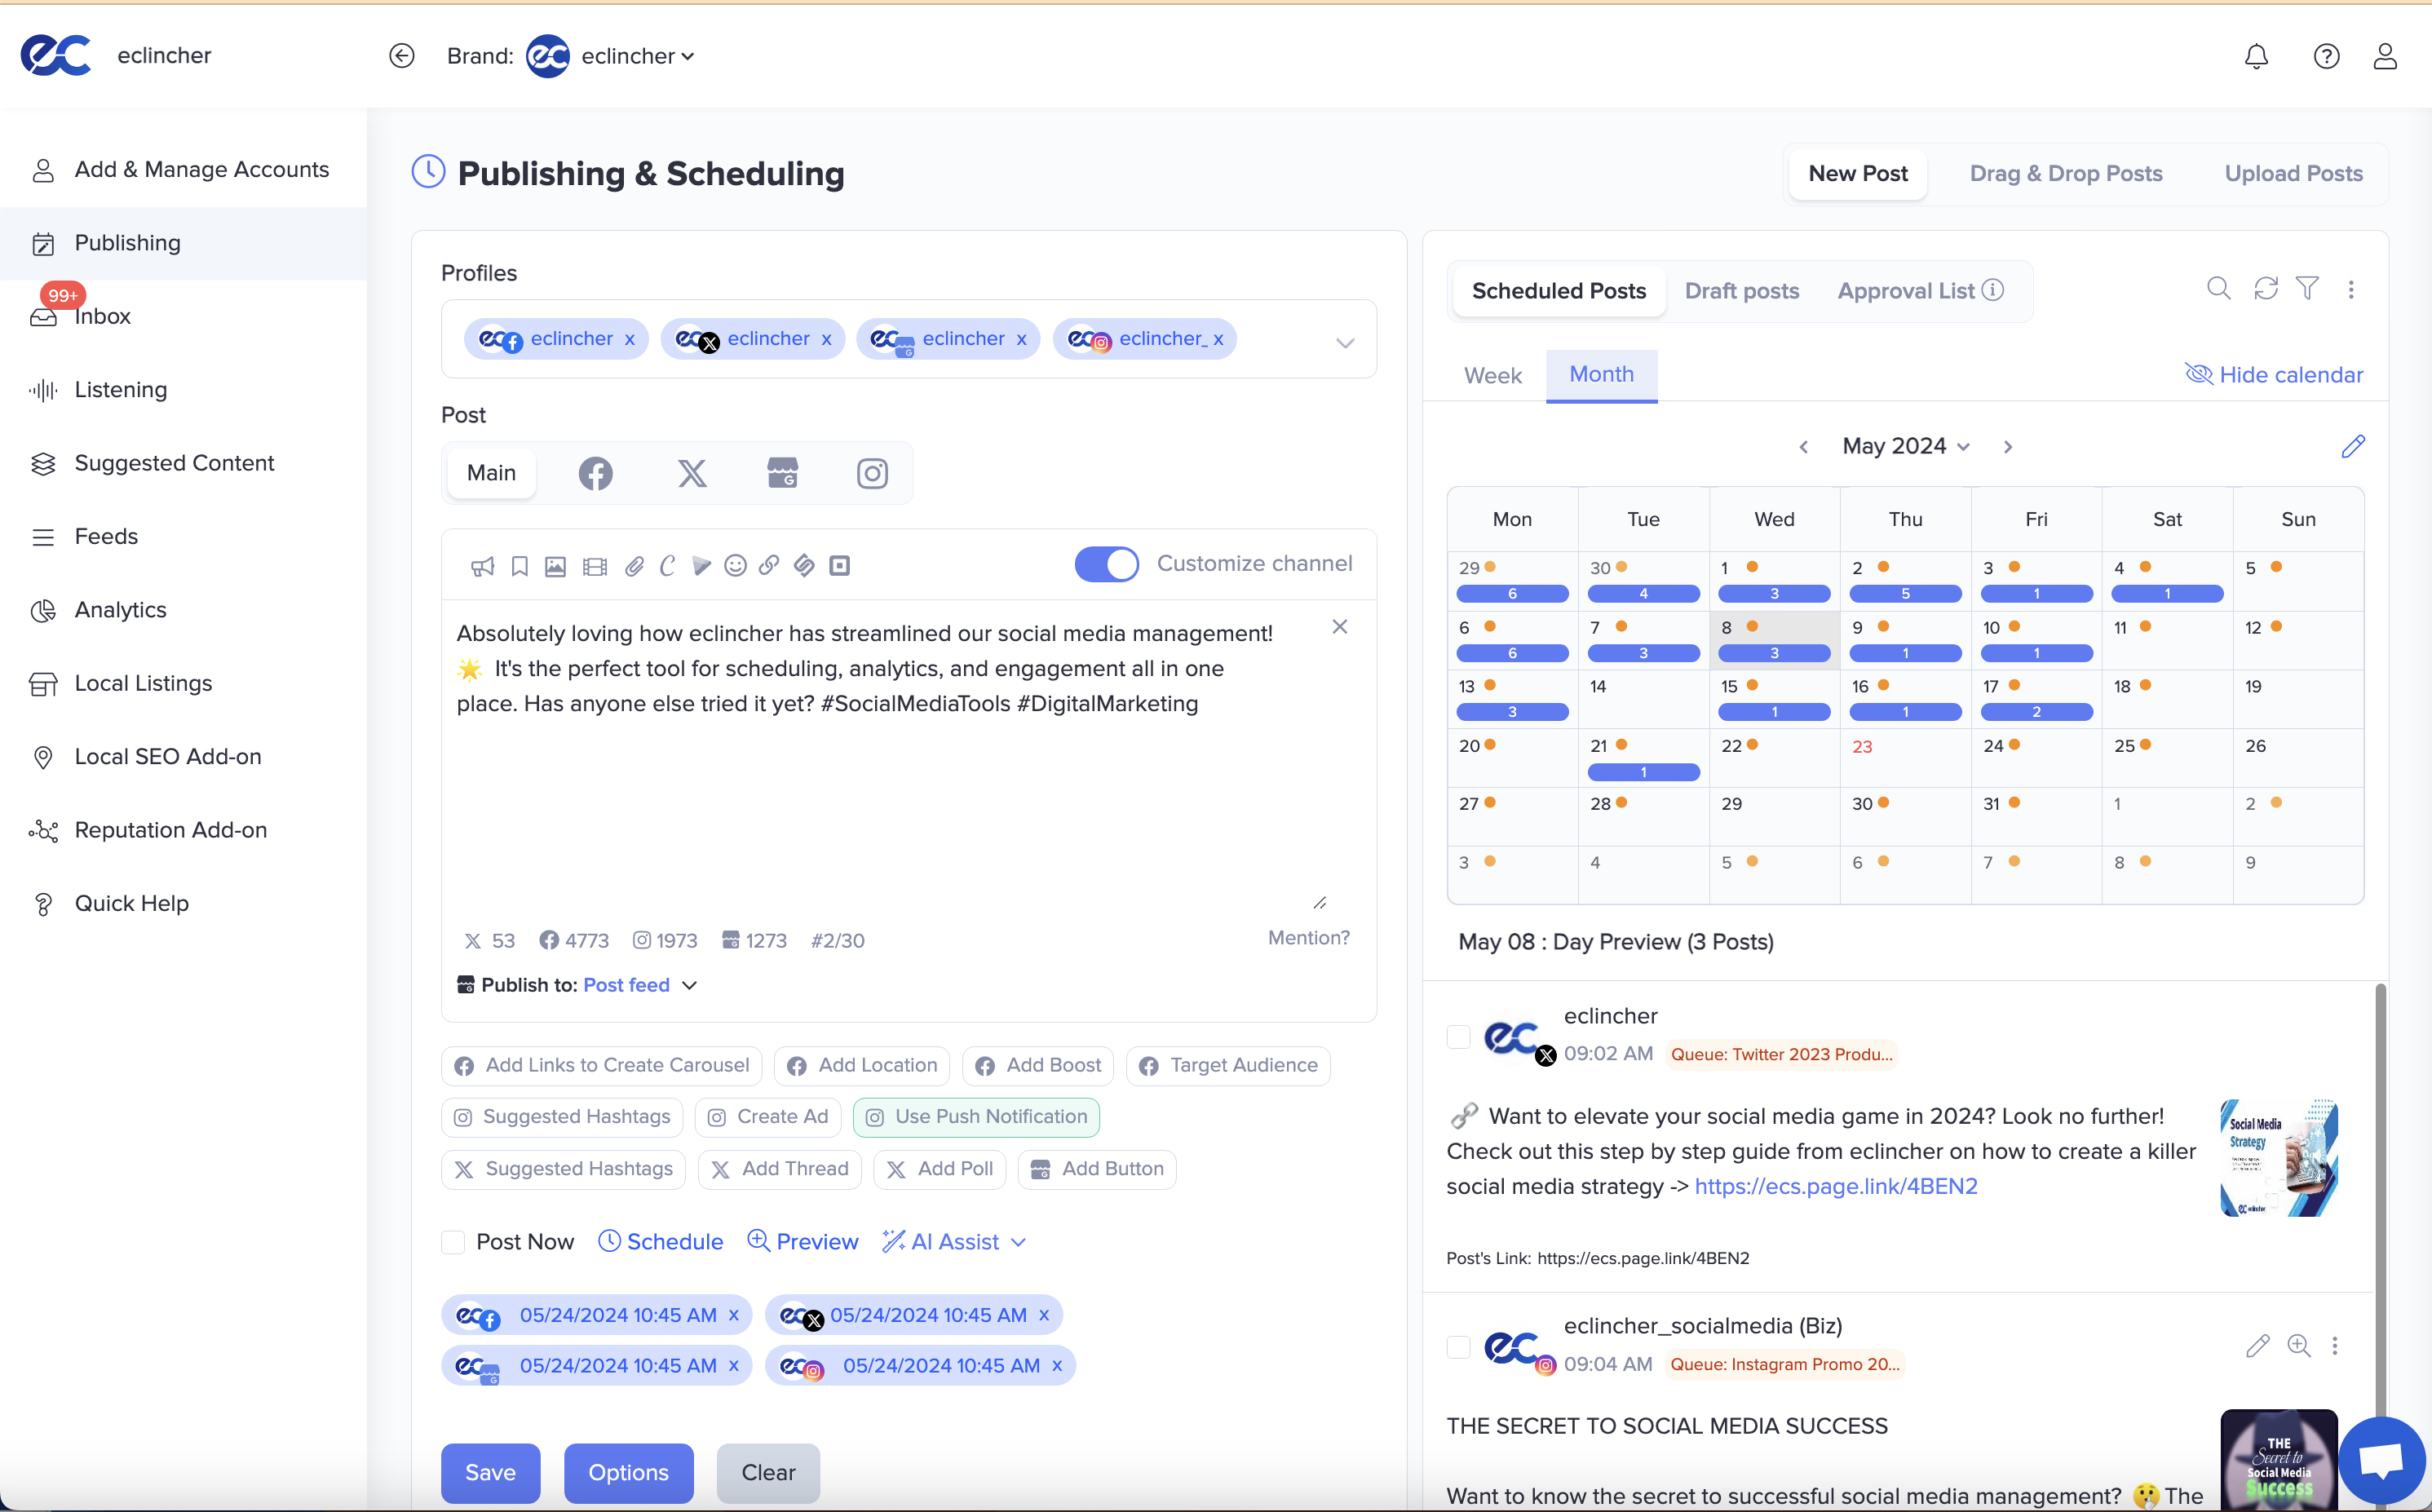2432x1512 pixels.
Task: Click the refresh icon in Scheduled Posts panel
Action: [2266, 290]
